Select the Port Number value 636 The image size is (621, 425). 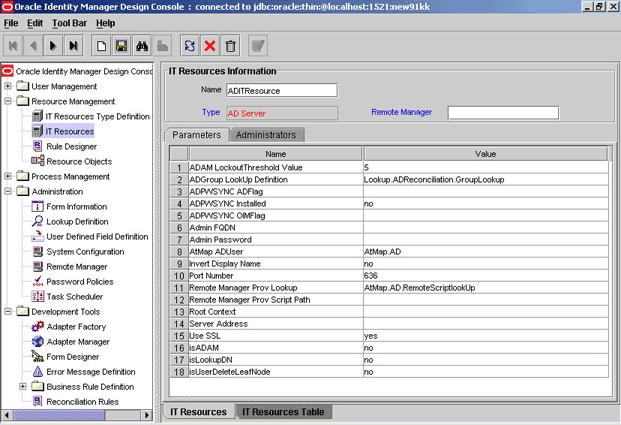[486, 276]
